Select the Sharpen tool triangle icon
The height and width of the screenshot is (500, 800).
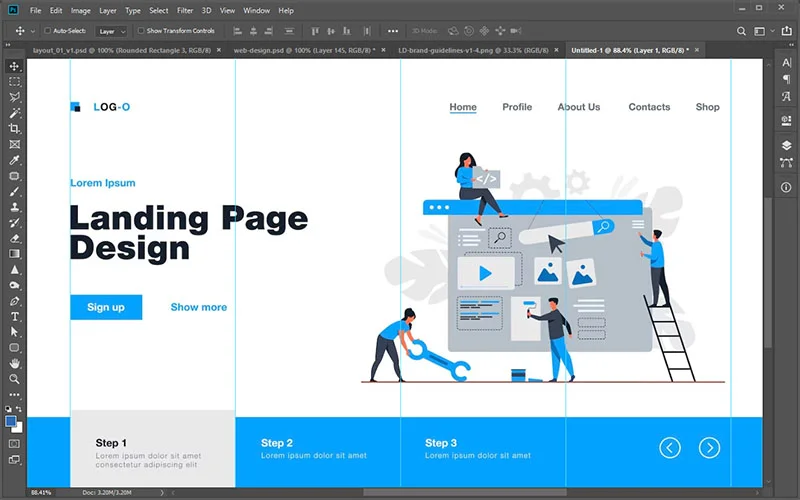click(14, 269)
